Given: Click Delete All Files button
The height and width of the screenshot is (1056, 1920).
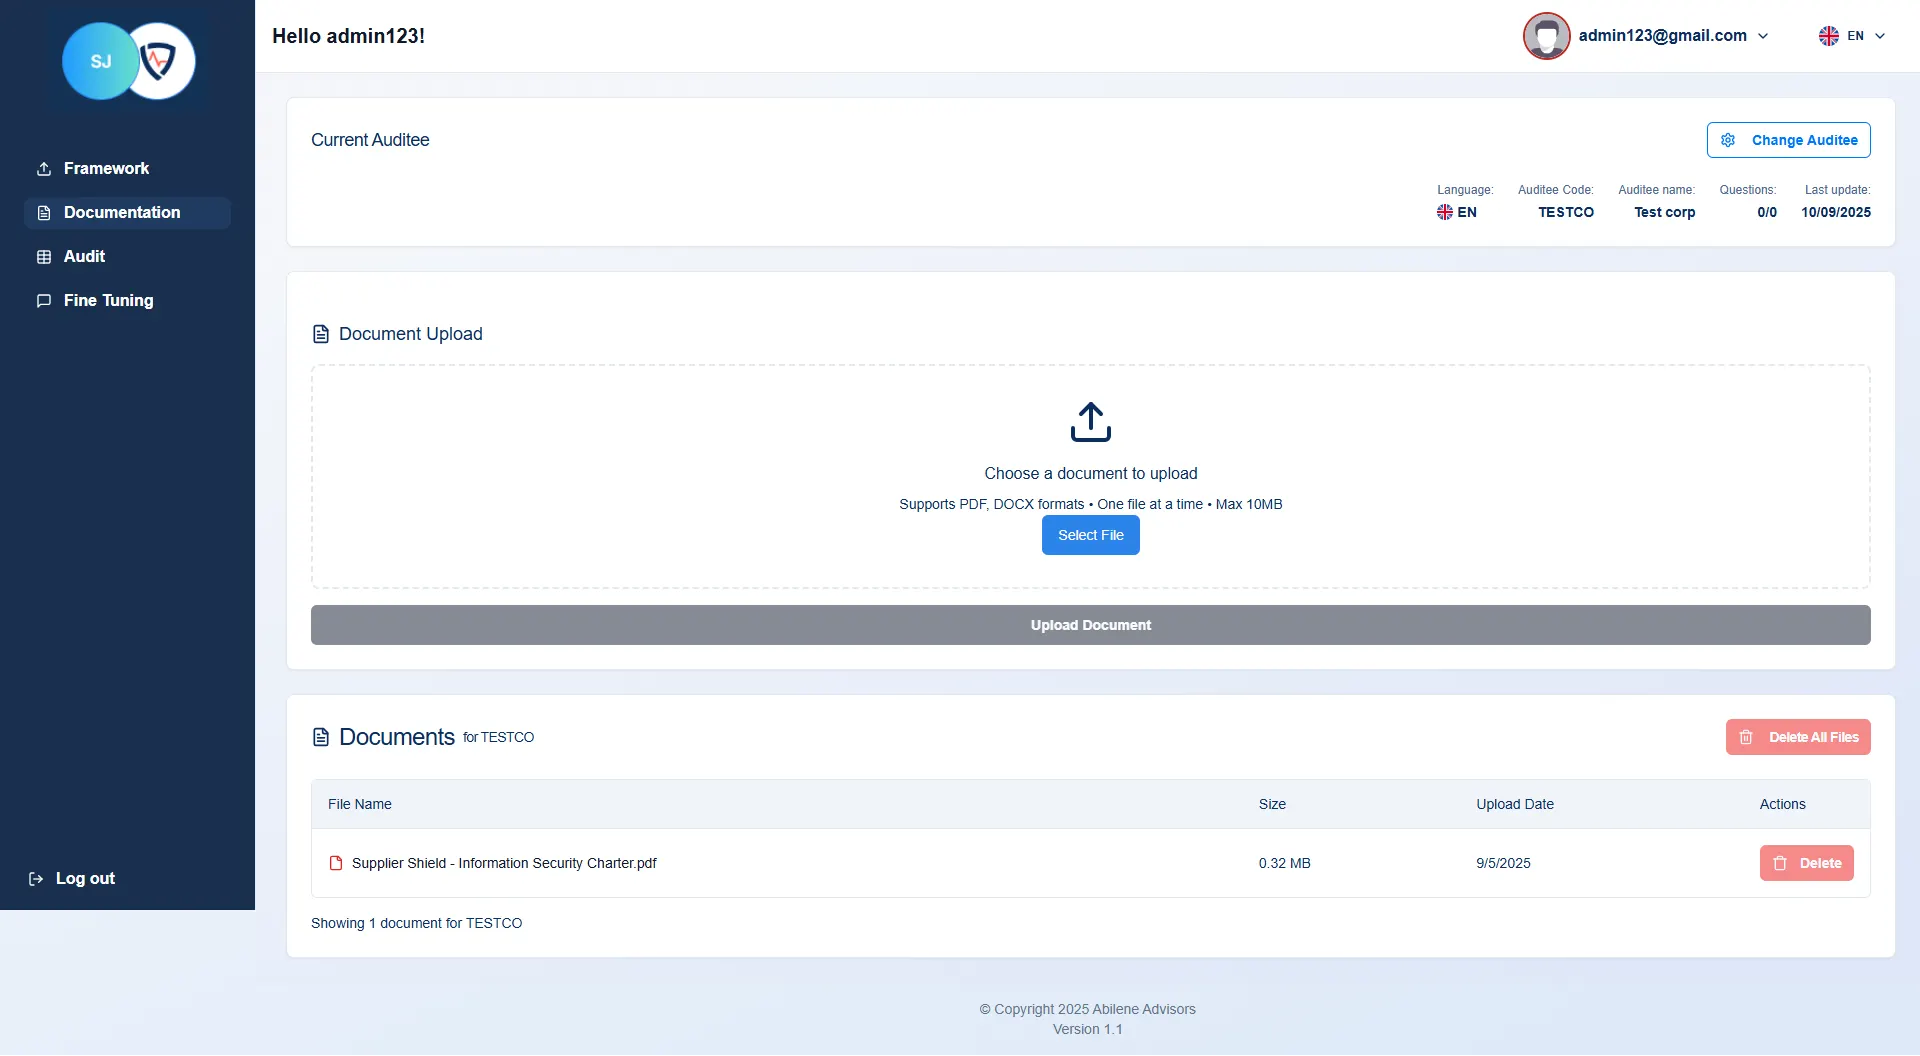Looking at the screenshot, I should (x=1797, y=737).
